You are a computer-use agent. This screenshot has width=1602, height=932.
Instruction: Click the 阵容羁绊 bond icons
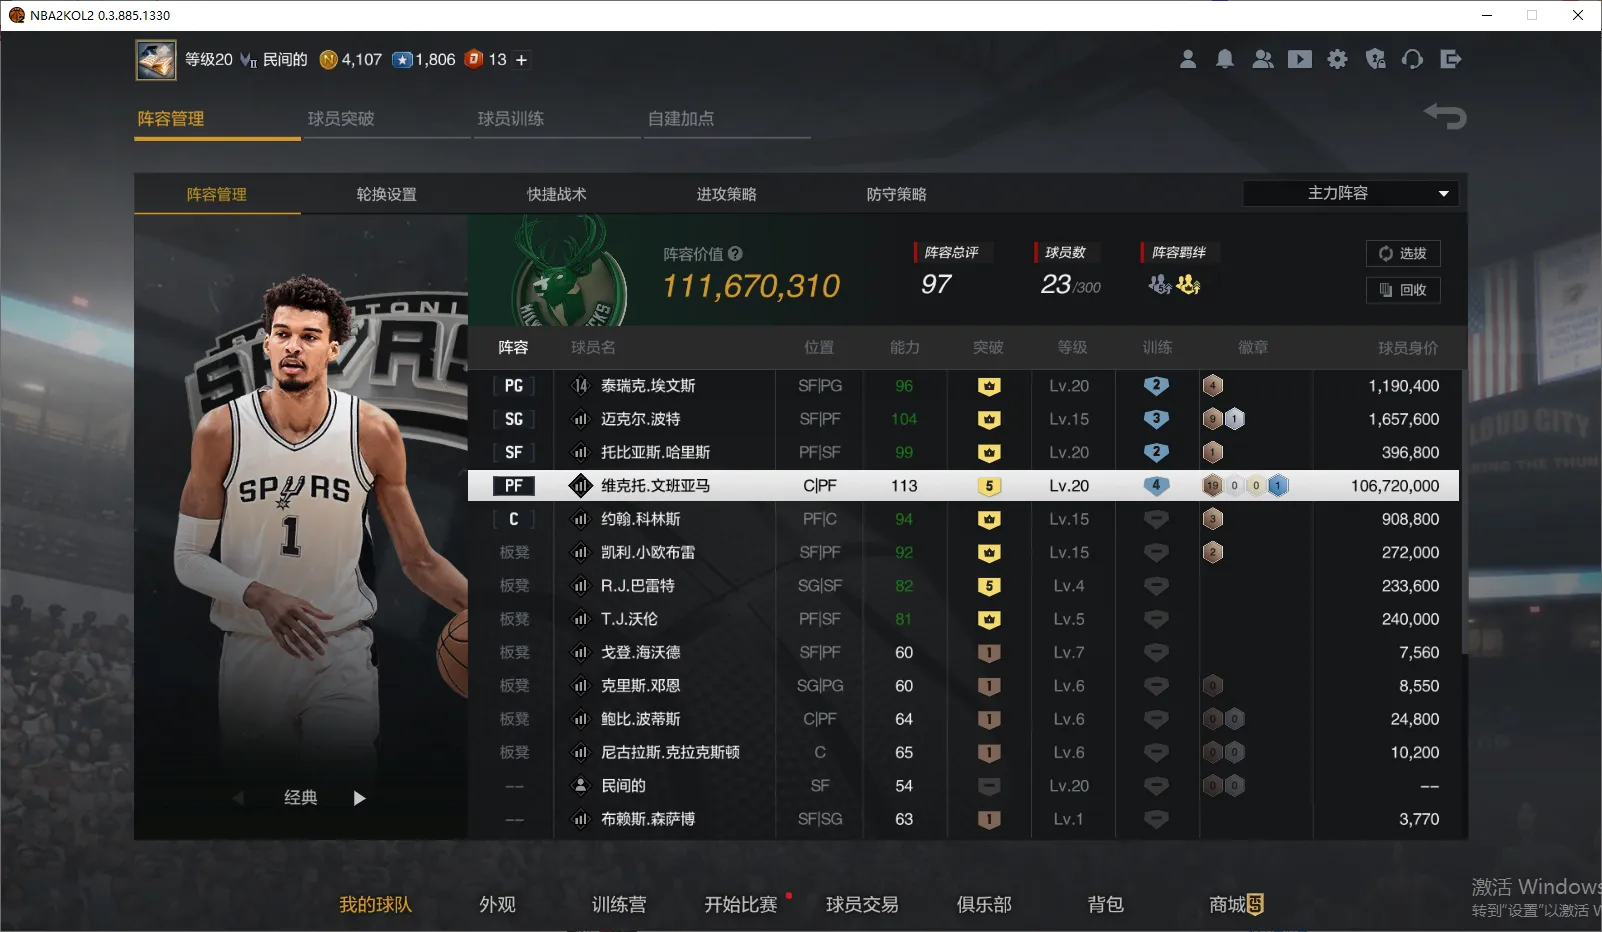pyautogui.click(x=1174, y=285)
